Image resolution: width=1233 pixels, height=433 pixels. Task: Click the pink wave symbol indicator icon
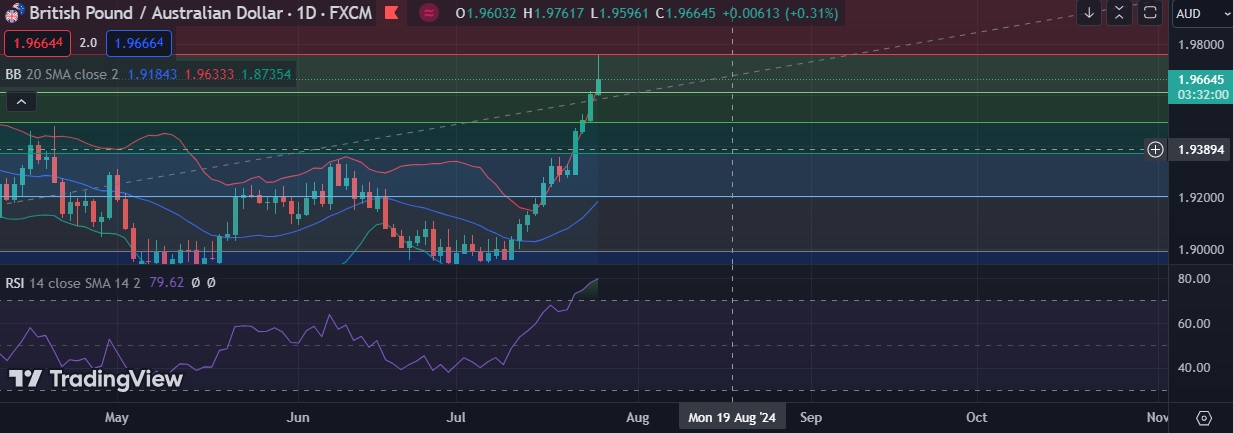(428, 13)
